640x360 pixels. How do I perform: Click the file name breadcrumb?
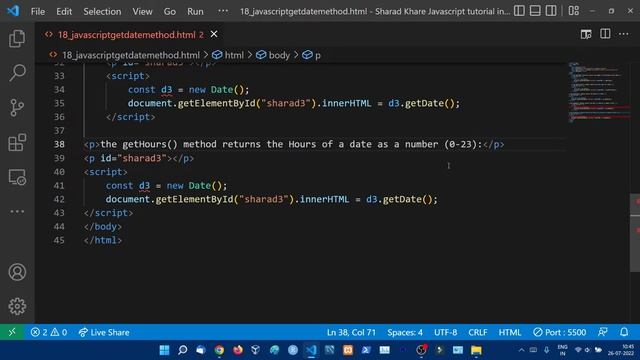131,55
